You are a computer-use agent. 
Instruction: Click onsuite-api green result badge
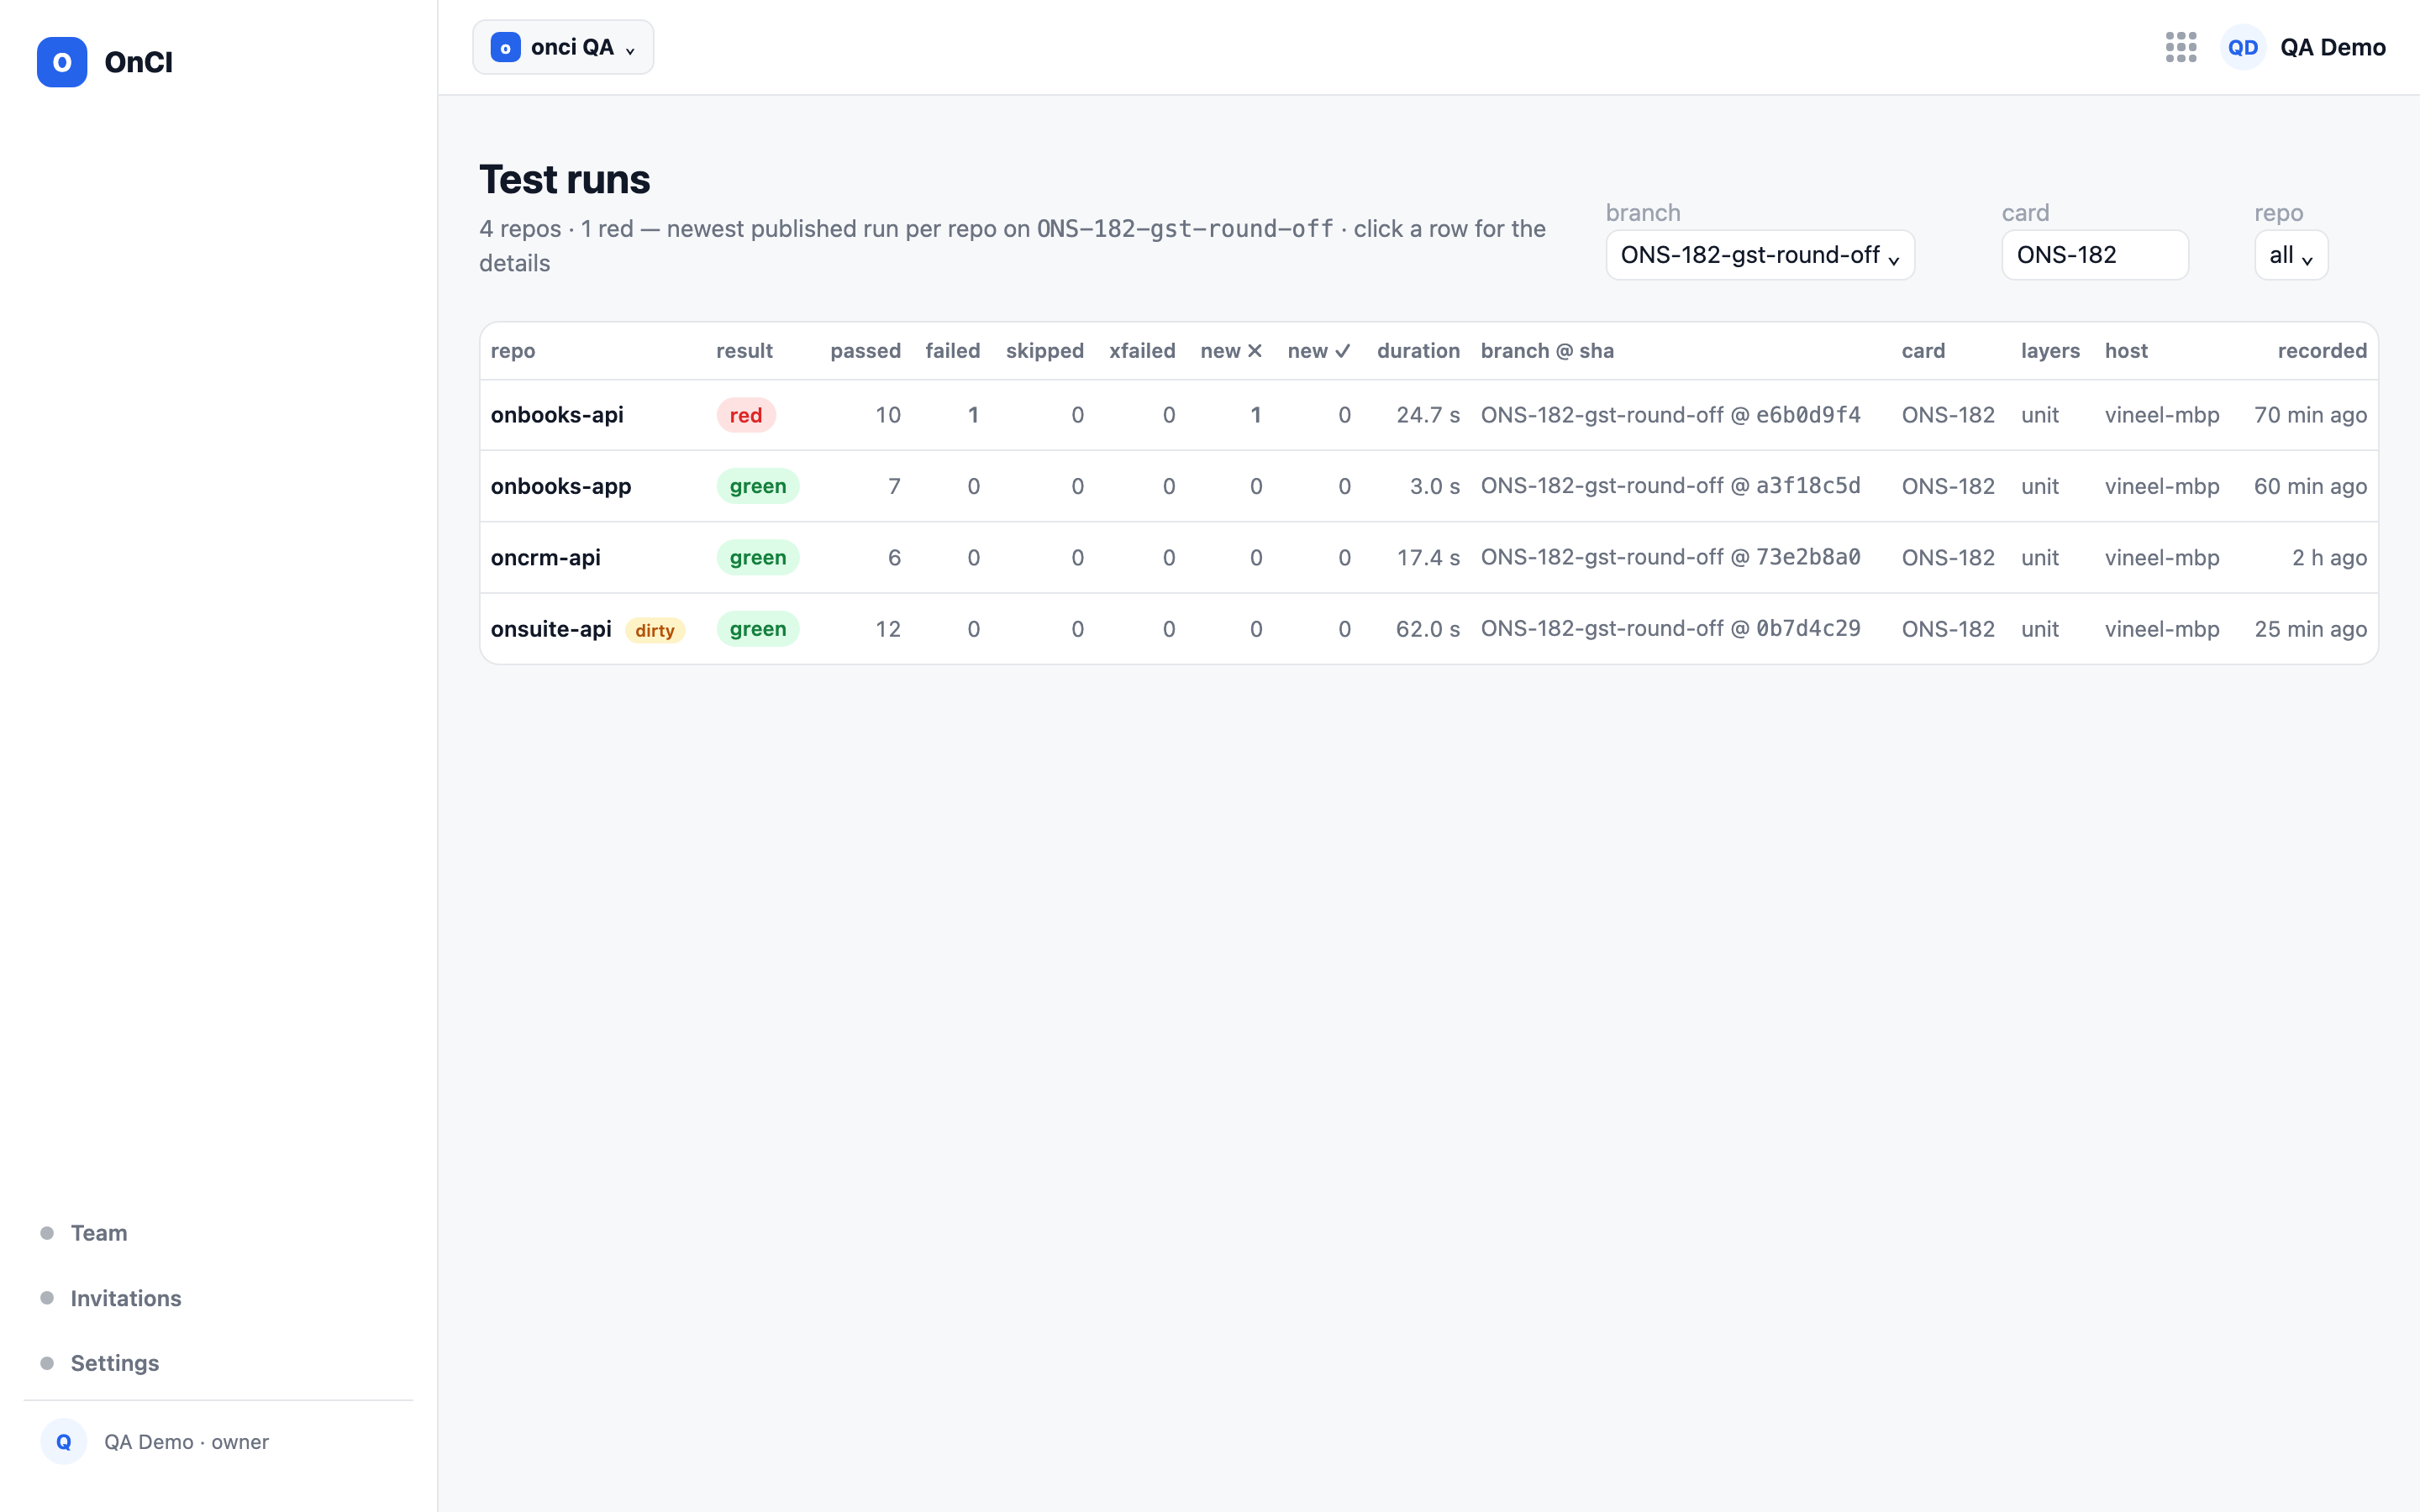coord(758,629)
